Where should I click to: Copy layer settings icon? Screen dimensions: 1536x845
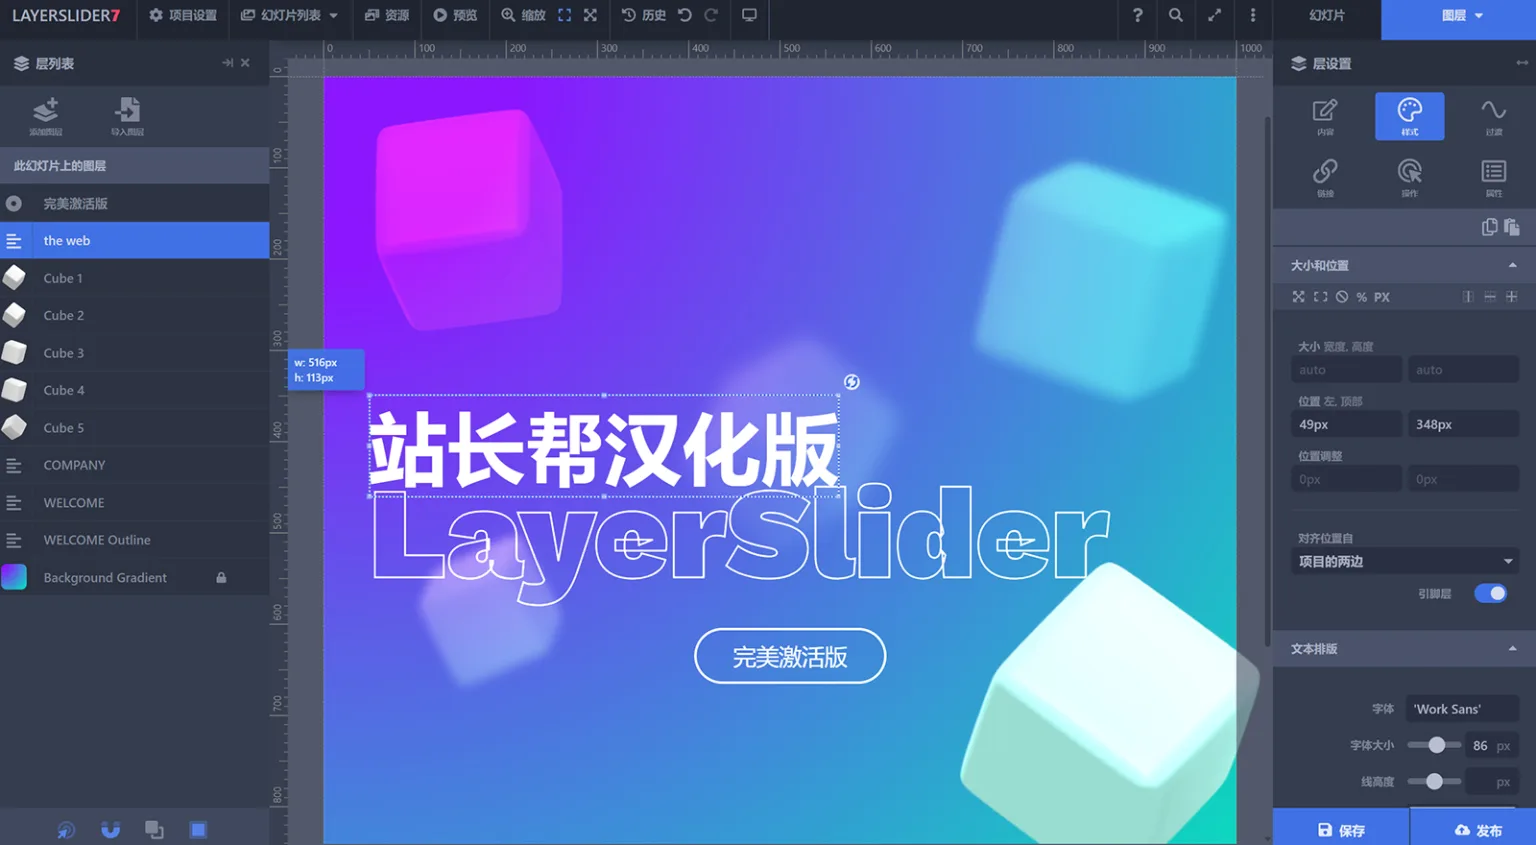1489,227
